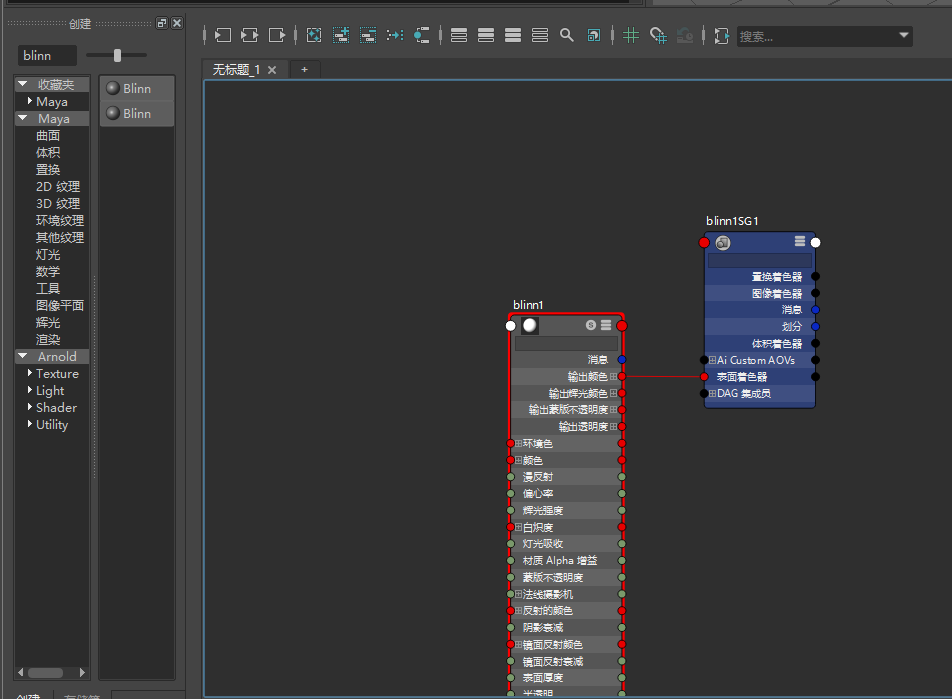The image size is (952, 699).
Task: Click the blinn1 material swatch icon
Action: 529,326
